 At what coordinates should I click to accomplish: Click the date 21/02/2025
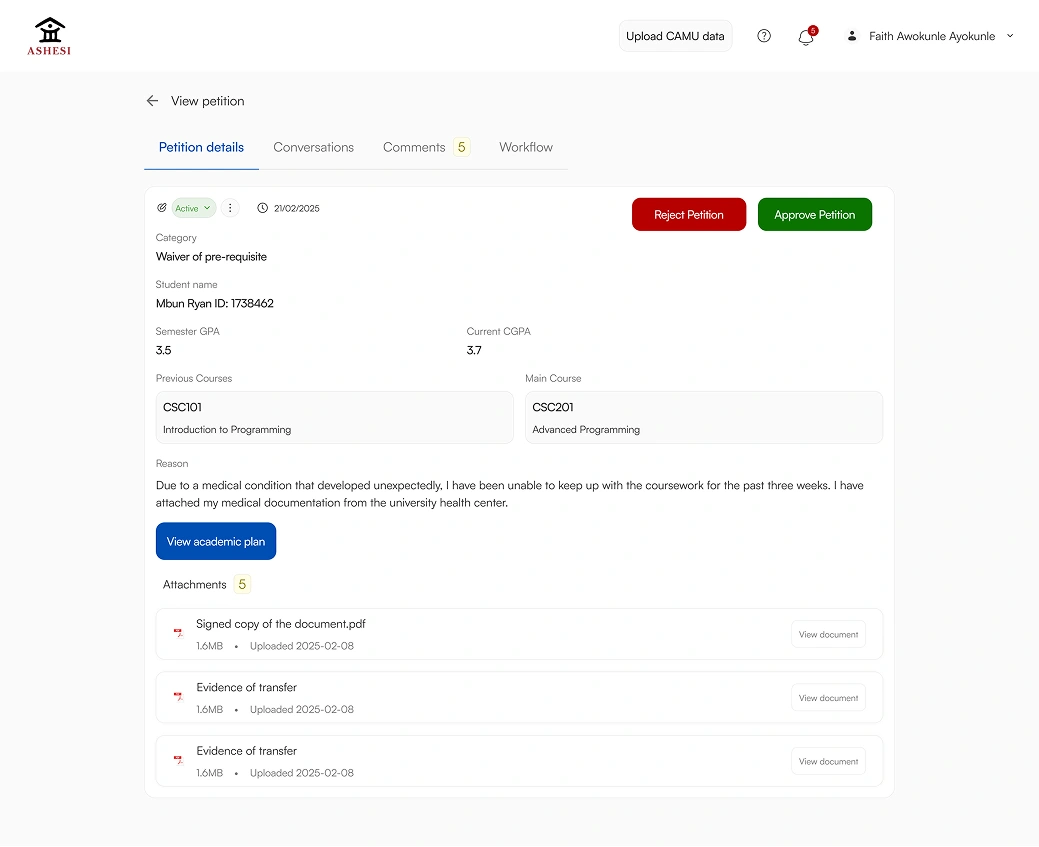pyautogui.click(x=297, y=208)
